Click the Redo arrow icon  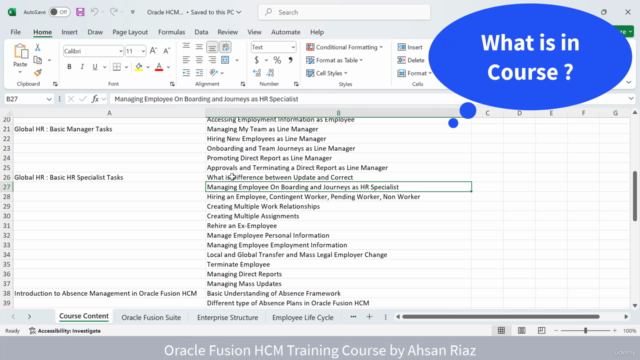(113, 12)
